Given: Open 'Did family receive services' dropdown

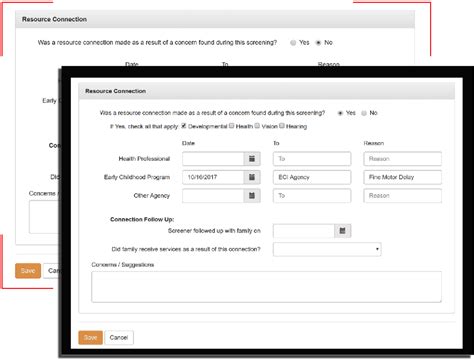Looking at the screenshot, I should pyautogui.click(x=327, y=249).
